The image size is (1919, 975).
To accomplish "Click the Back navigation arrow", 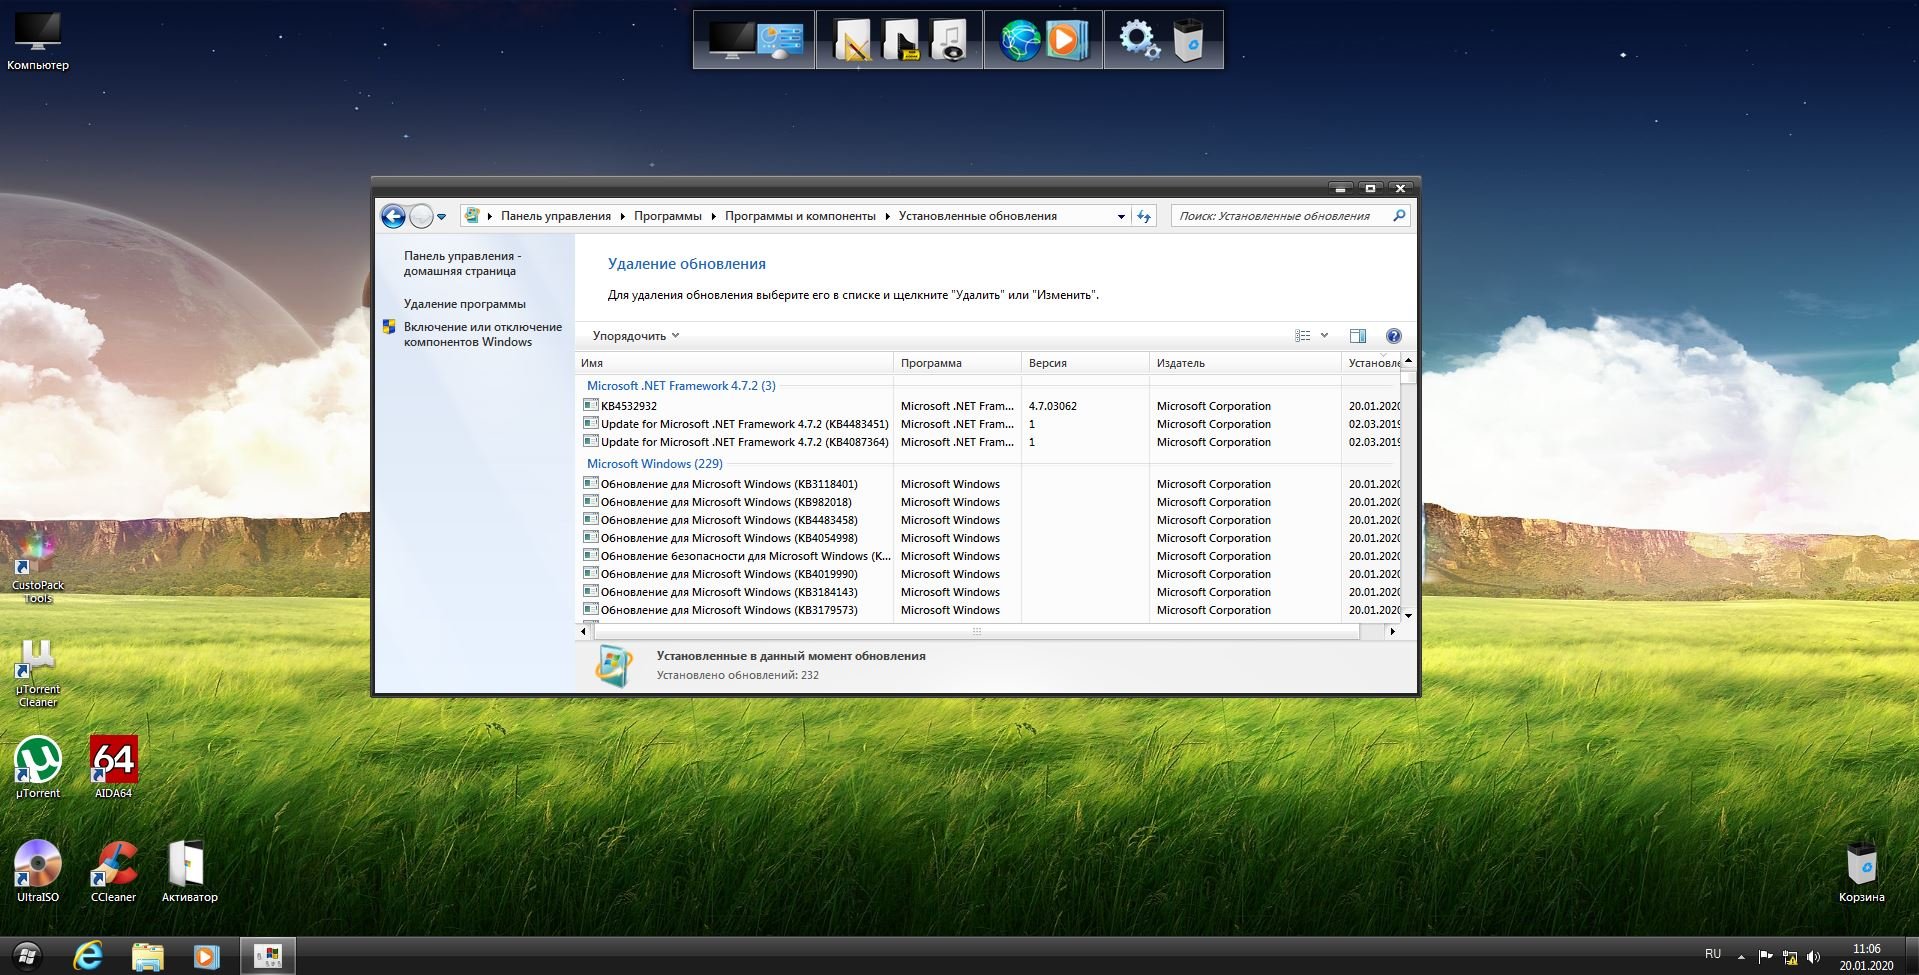I will 393,216.
